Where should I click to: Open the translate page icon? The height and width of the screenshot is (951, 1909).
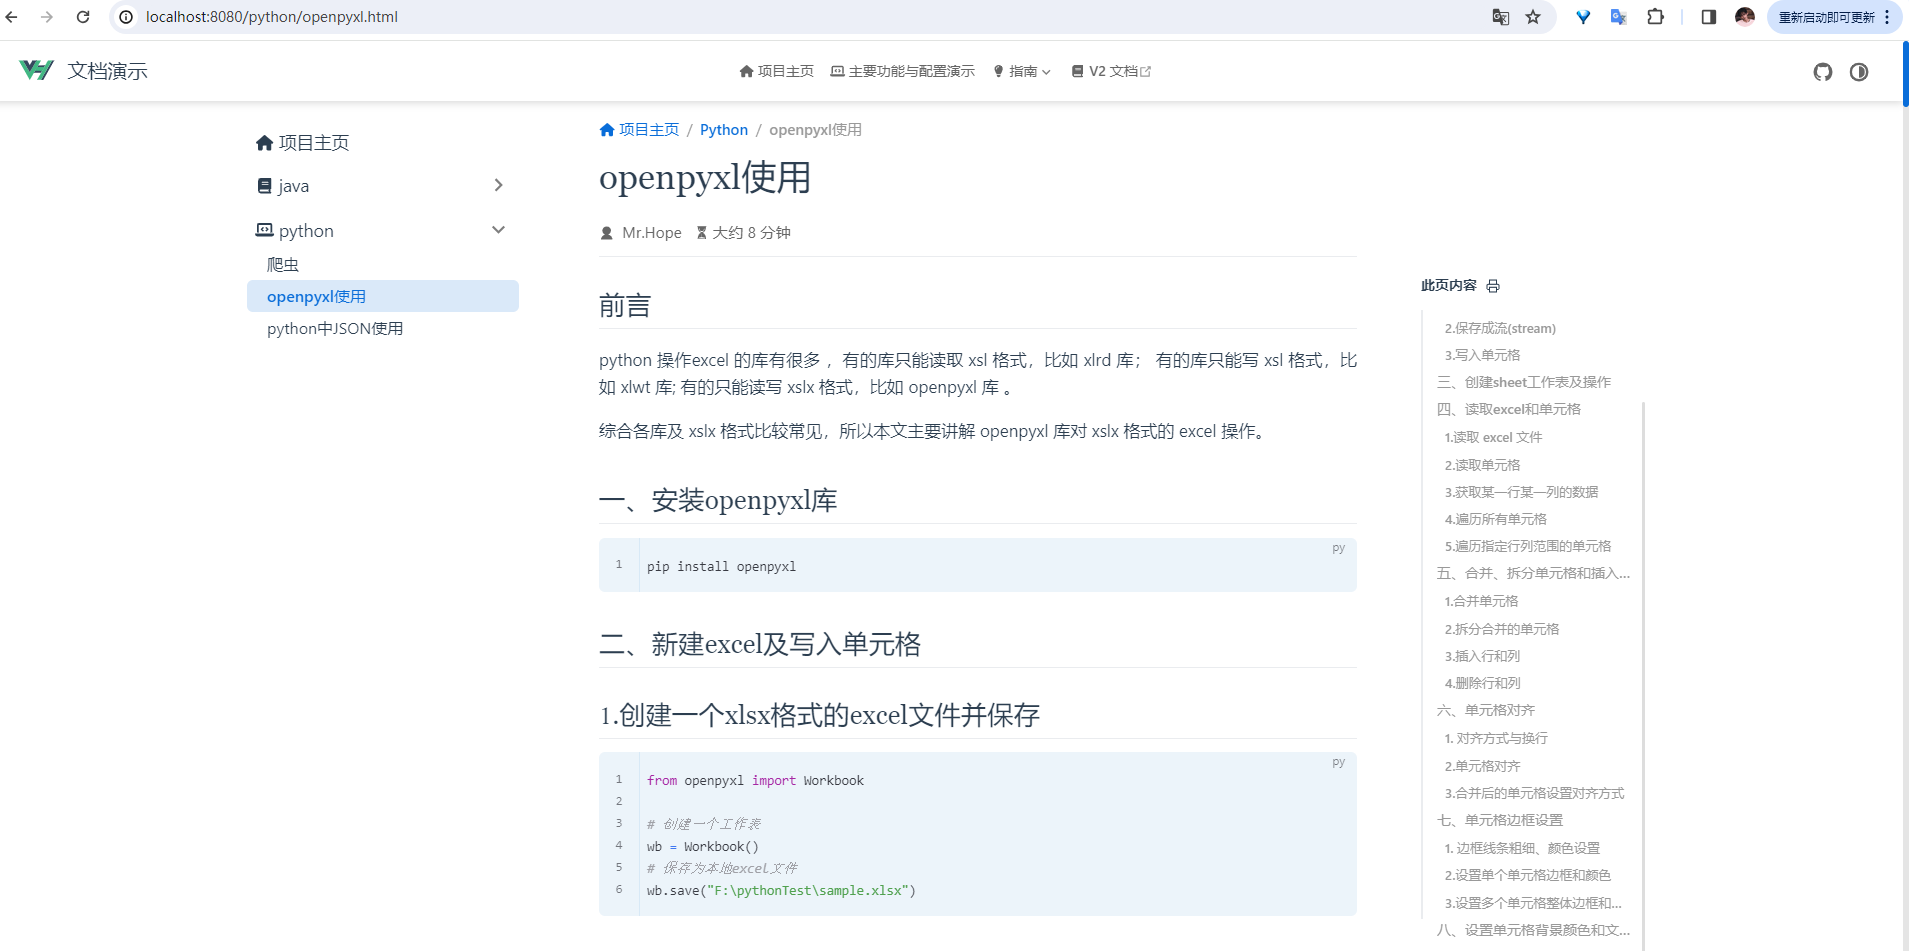(1500, 17)
